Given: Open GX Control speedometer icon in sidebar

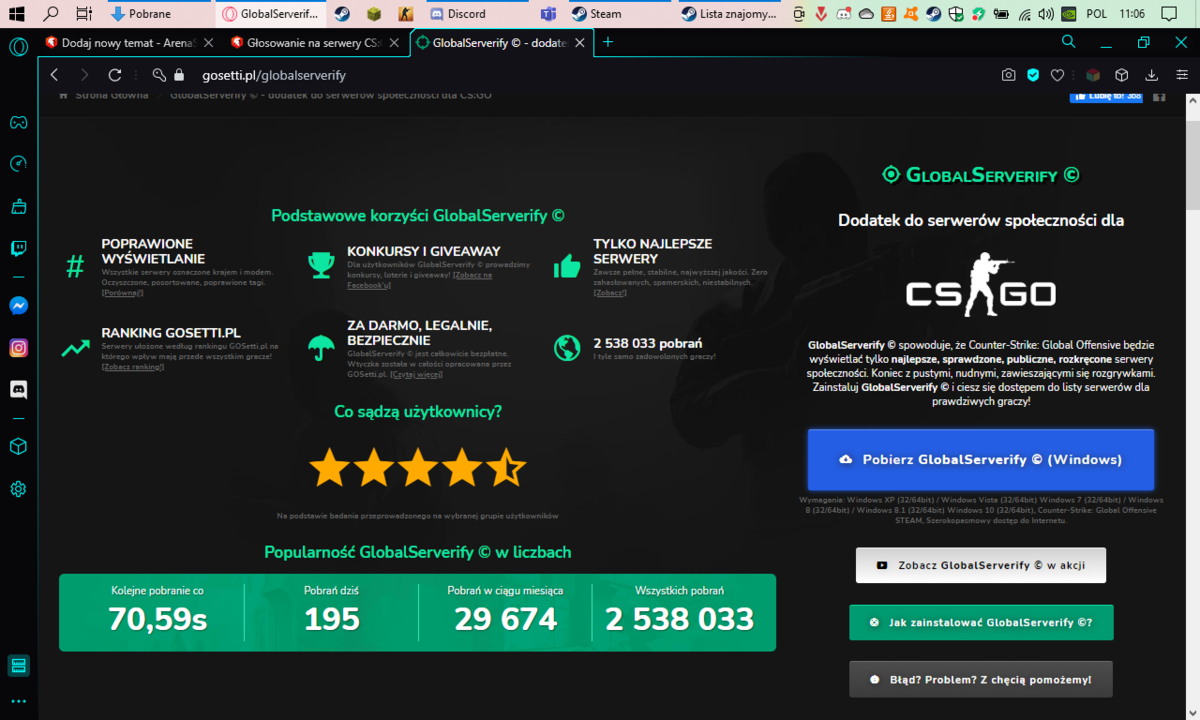Looking at the screenshot, I should 18,164.
